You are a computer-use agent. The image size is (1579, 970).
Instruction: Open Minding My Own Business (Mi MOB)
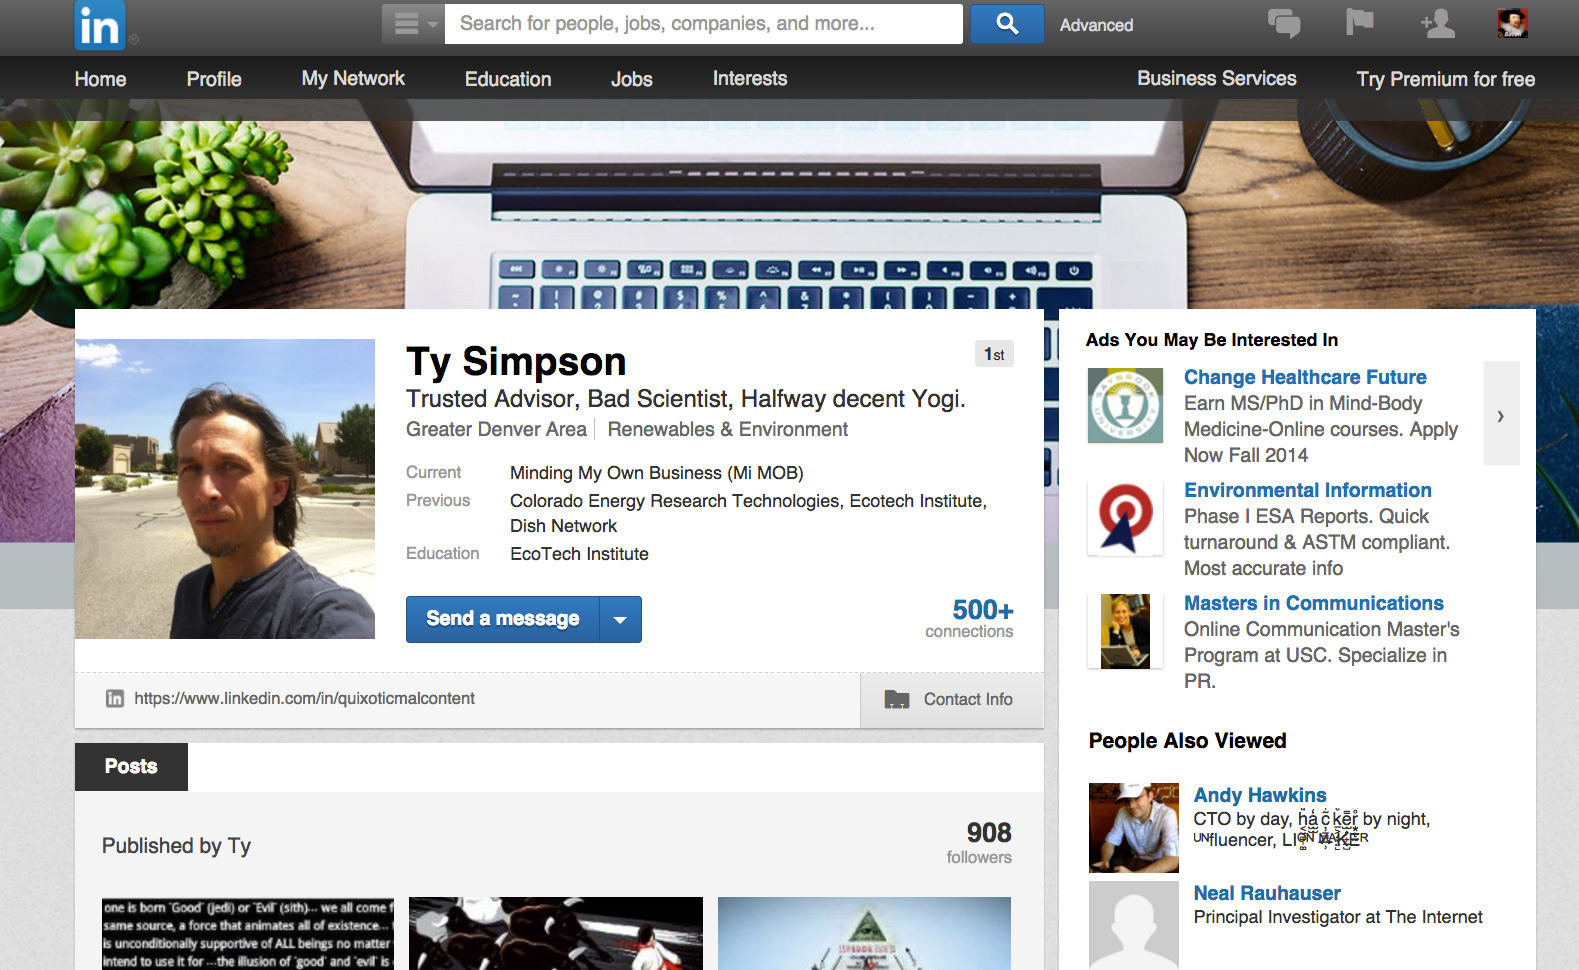pyautogui.click(x=657, y=473)
